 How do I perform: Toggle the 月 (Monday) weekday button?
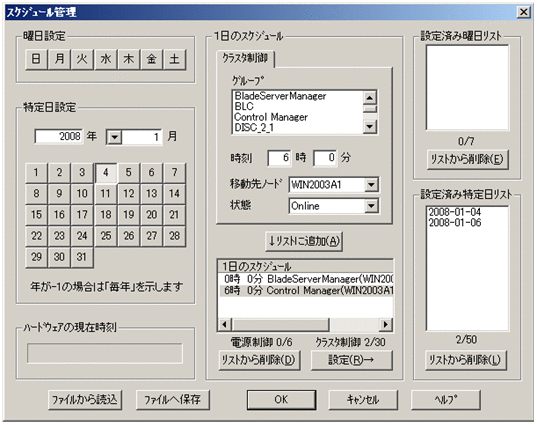coord(59,59)
